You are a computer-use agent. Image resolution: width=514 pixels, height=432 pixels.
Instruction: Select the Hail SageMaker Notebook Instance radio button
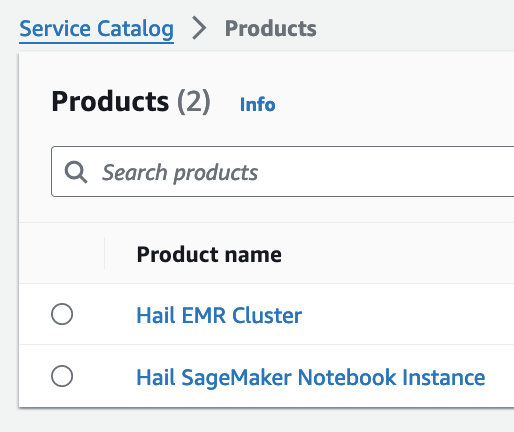tap(62, 376)
